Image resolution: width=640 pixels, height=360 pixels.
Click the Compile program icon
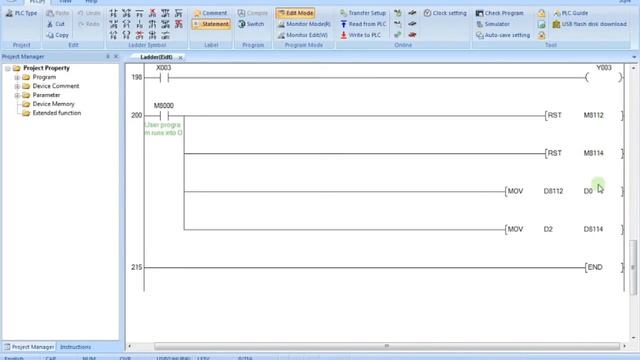[x=253, y=13]
